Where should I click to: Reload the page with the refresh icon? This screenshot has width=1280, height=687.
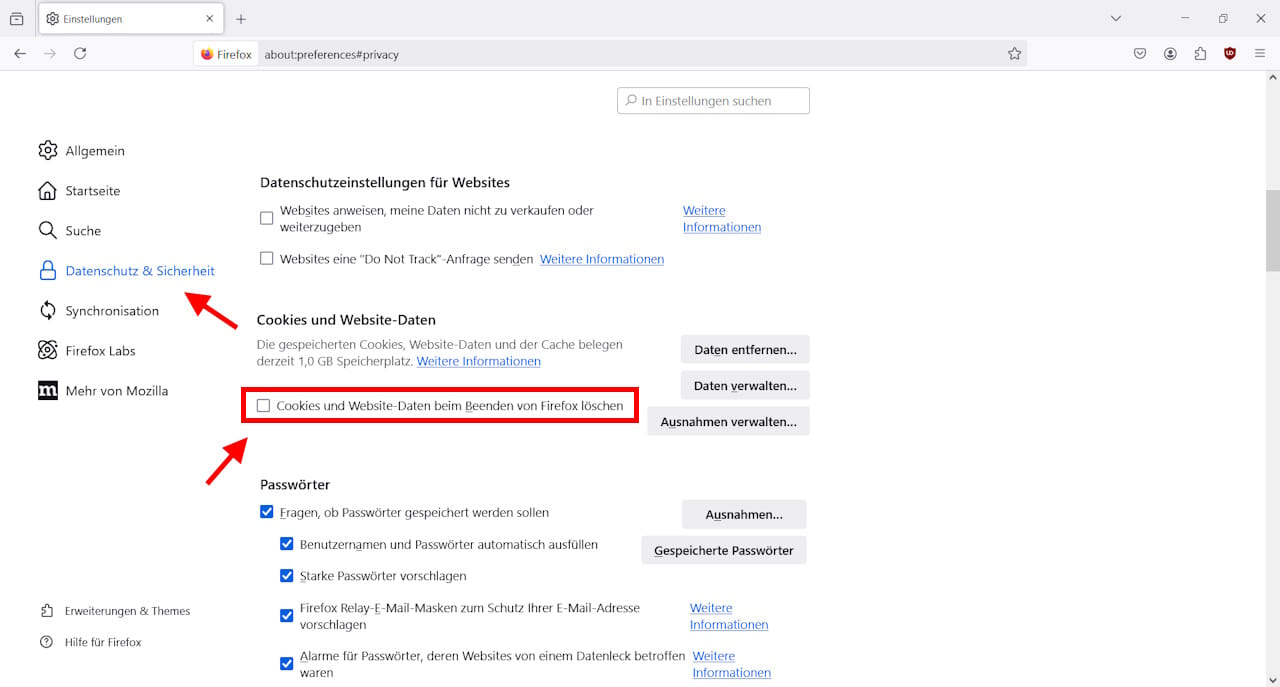point(80,53)
